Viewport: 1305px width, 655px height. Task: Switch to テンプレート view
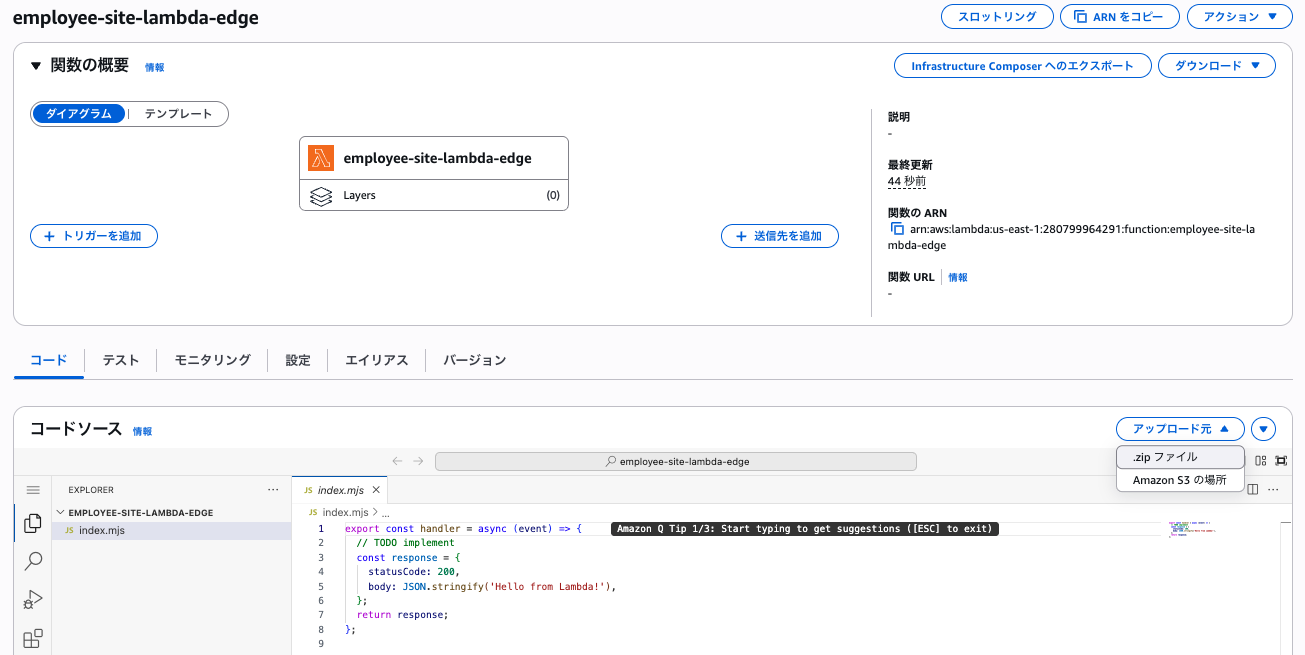[178, 114]
